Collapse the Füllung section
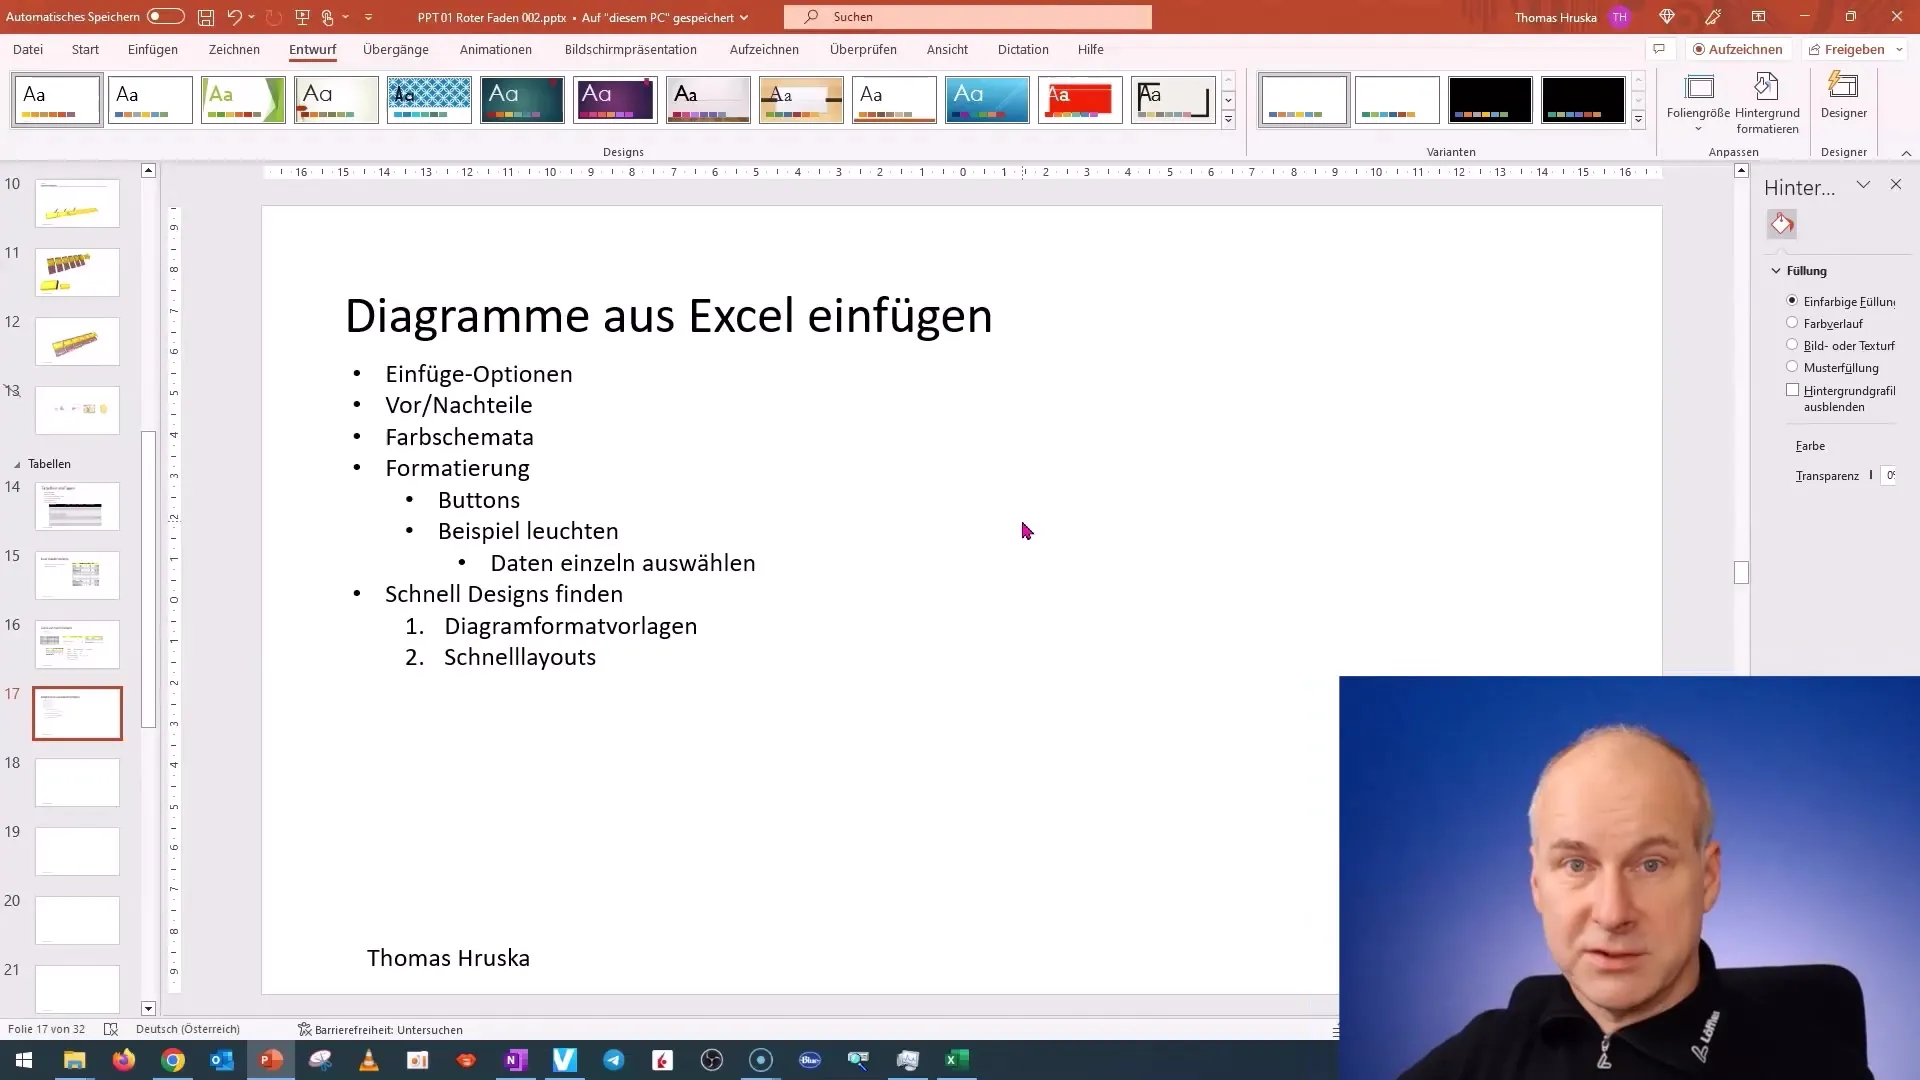Viewport: 1920px width, 1080px height. (x=1776, y=271)
